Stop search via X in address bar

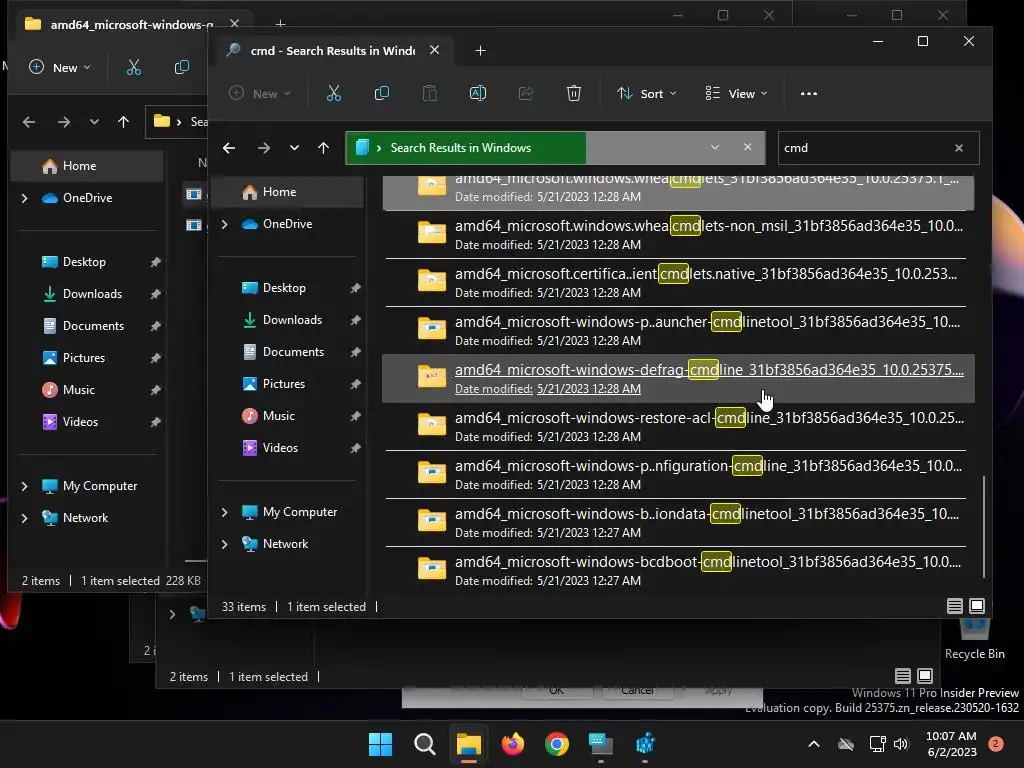[x=748, y=147]
